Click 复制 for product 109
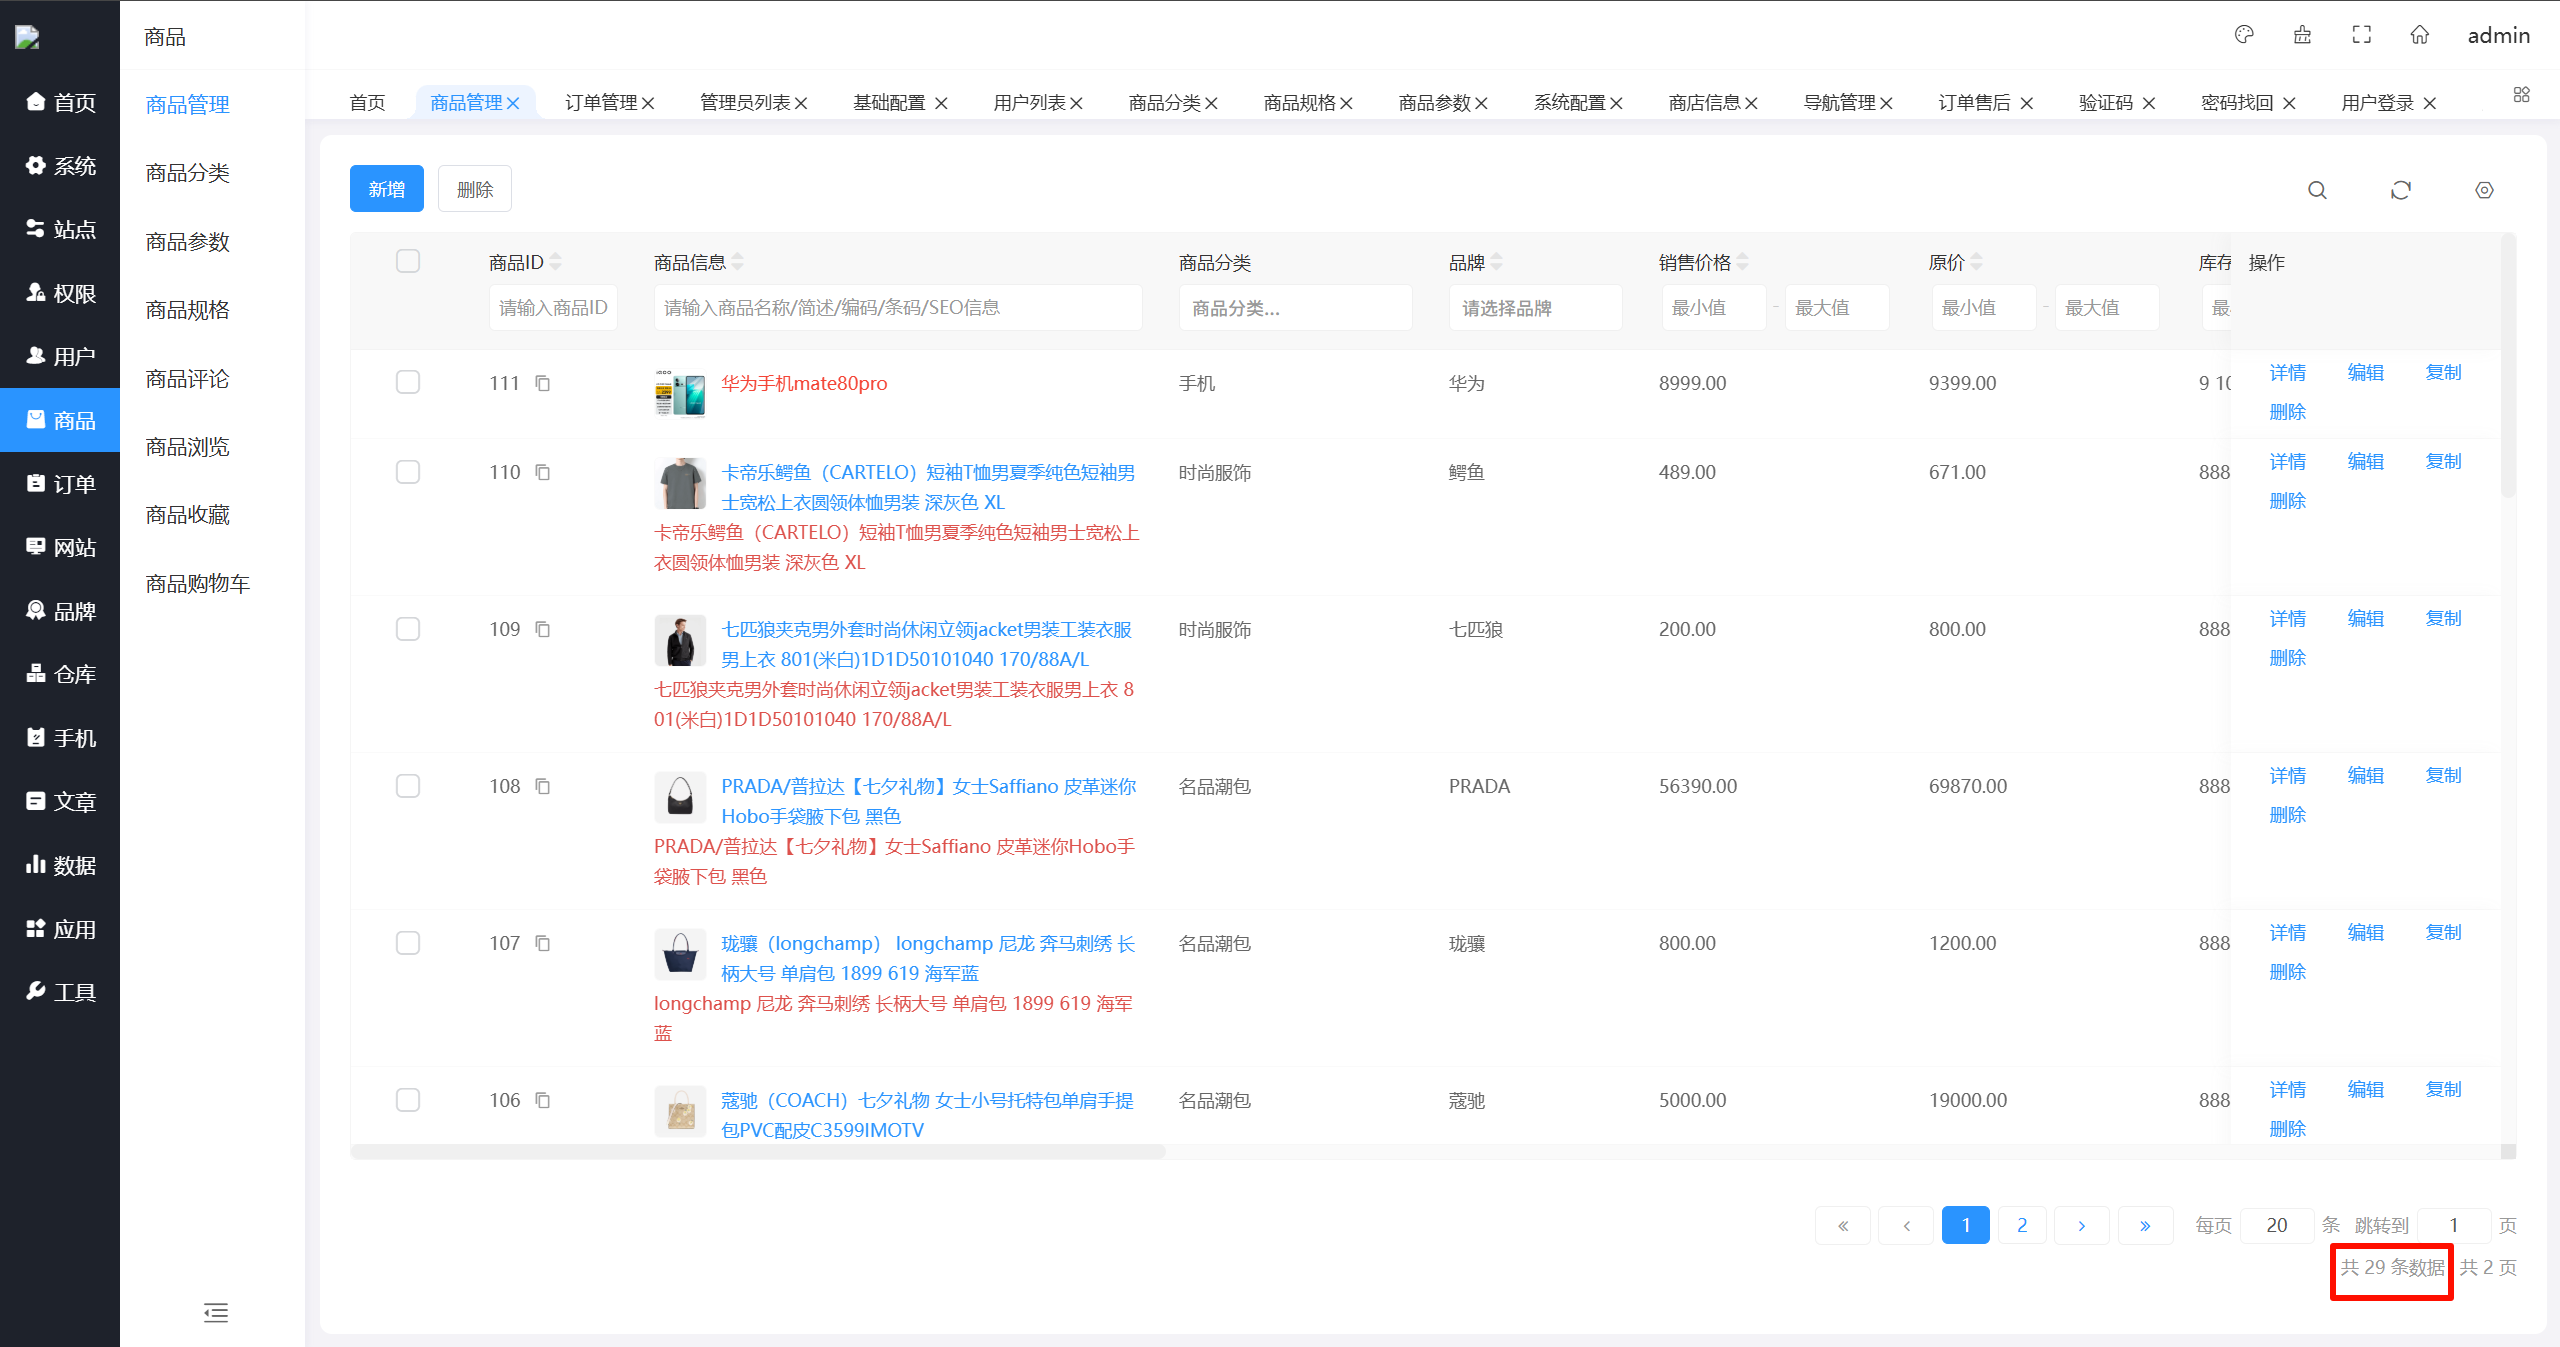The width and height of the screenshot is (2560, 1347). click(2444, 619)
